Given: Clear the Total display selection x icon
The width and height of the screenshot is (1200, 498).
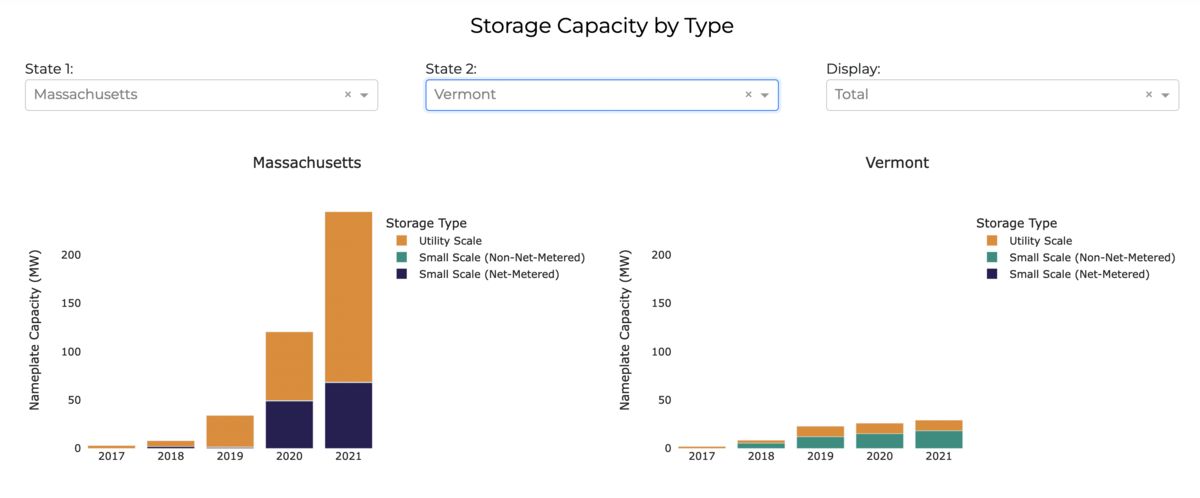Looking at the screenshot, I should 1149,95.
